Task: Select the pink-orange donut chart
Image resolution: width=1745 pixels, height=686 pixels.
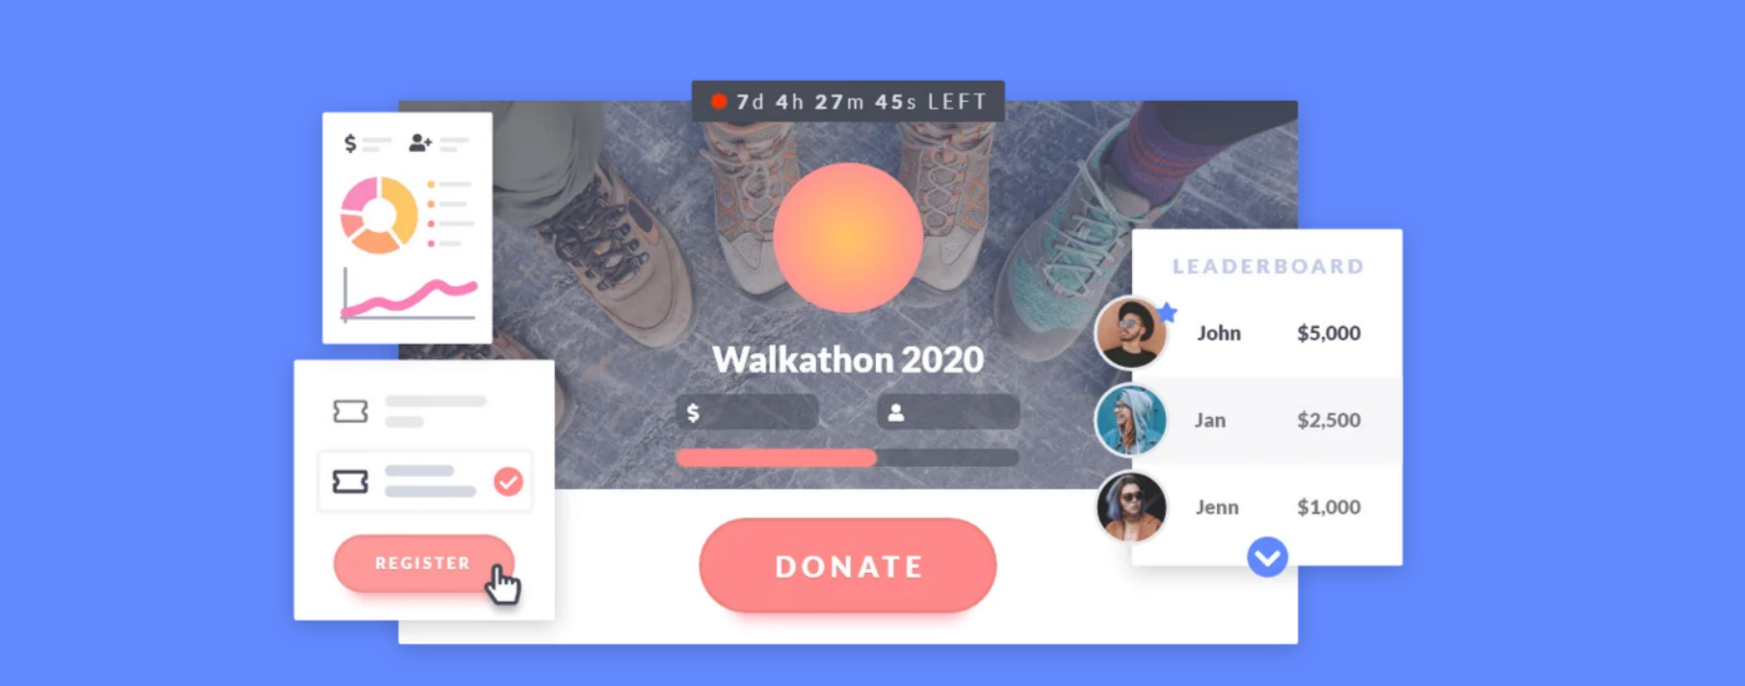Action: coord(379,215)
